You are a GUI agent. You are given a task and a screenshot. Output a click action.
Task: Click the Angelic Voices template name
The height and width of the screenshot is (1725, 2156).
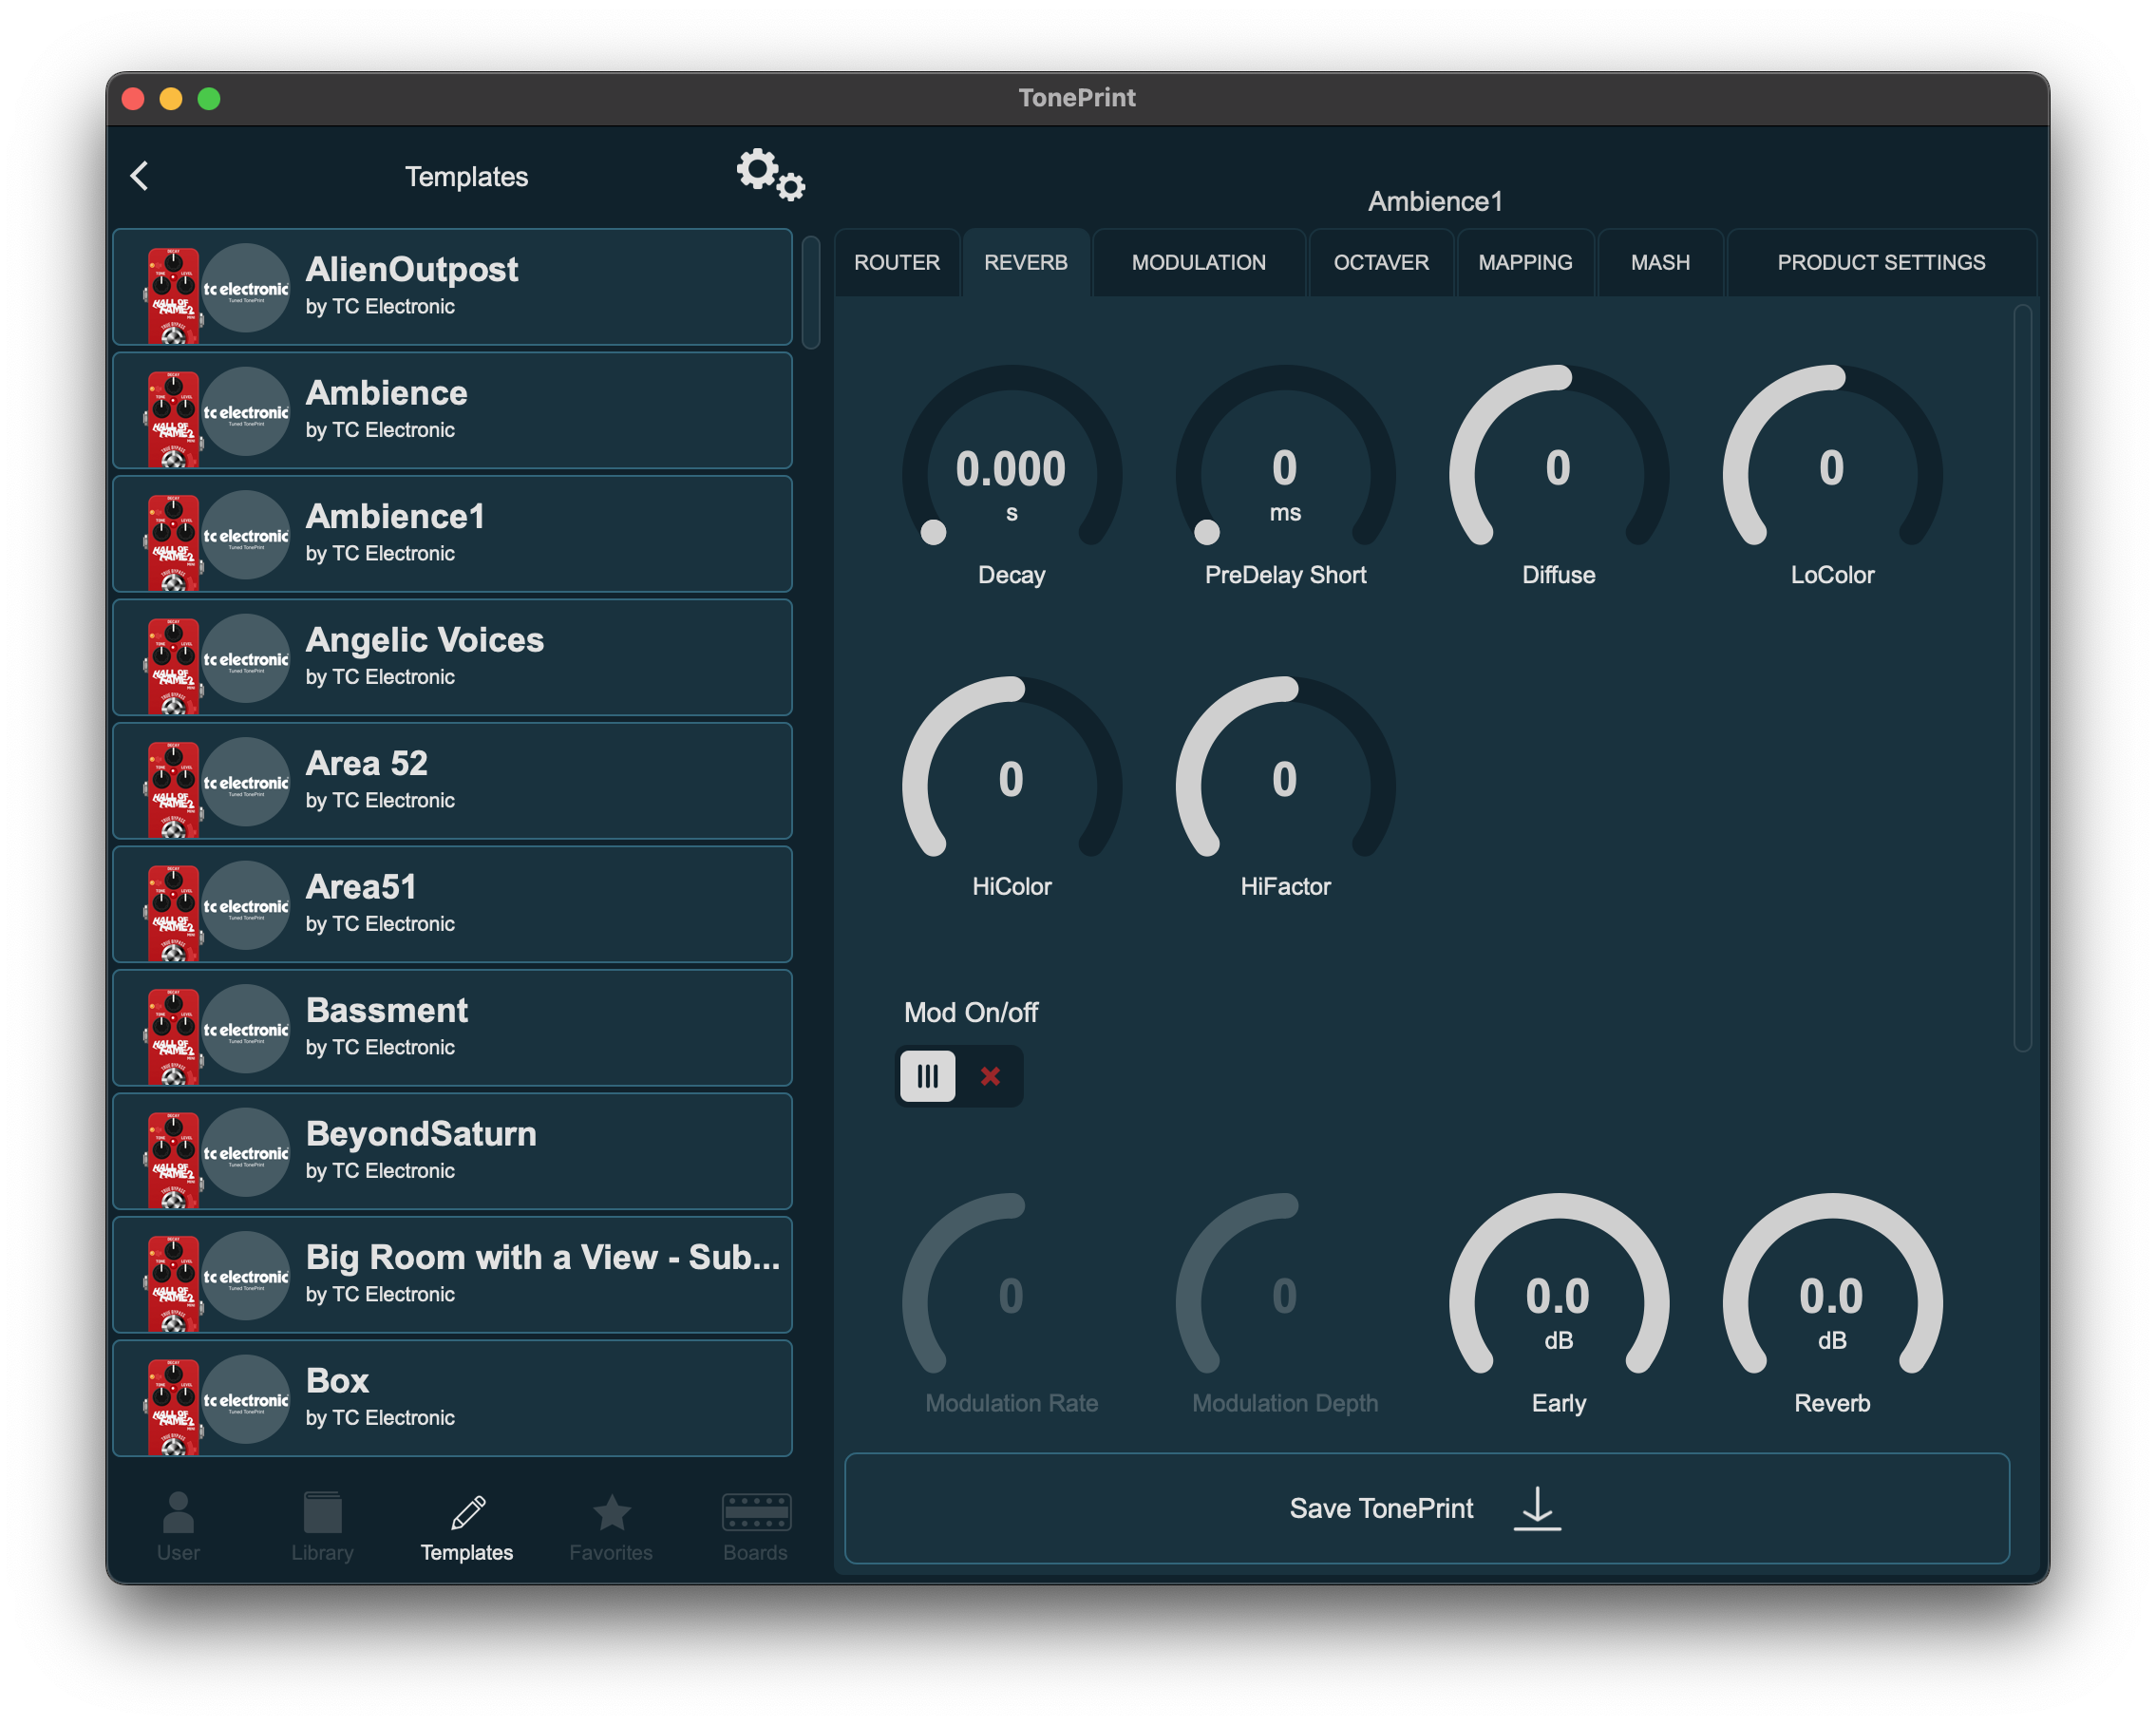pyautogui.click(x=425, y=639)
